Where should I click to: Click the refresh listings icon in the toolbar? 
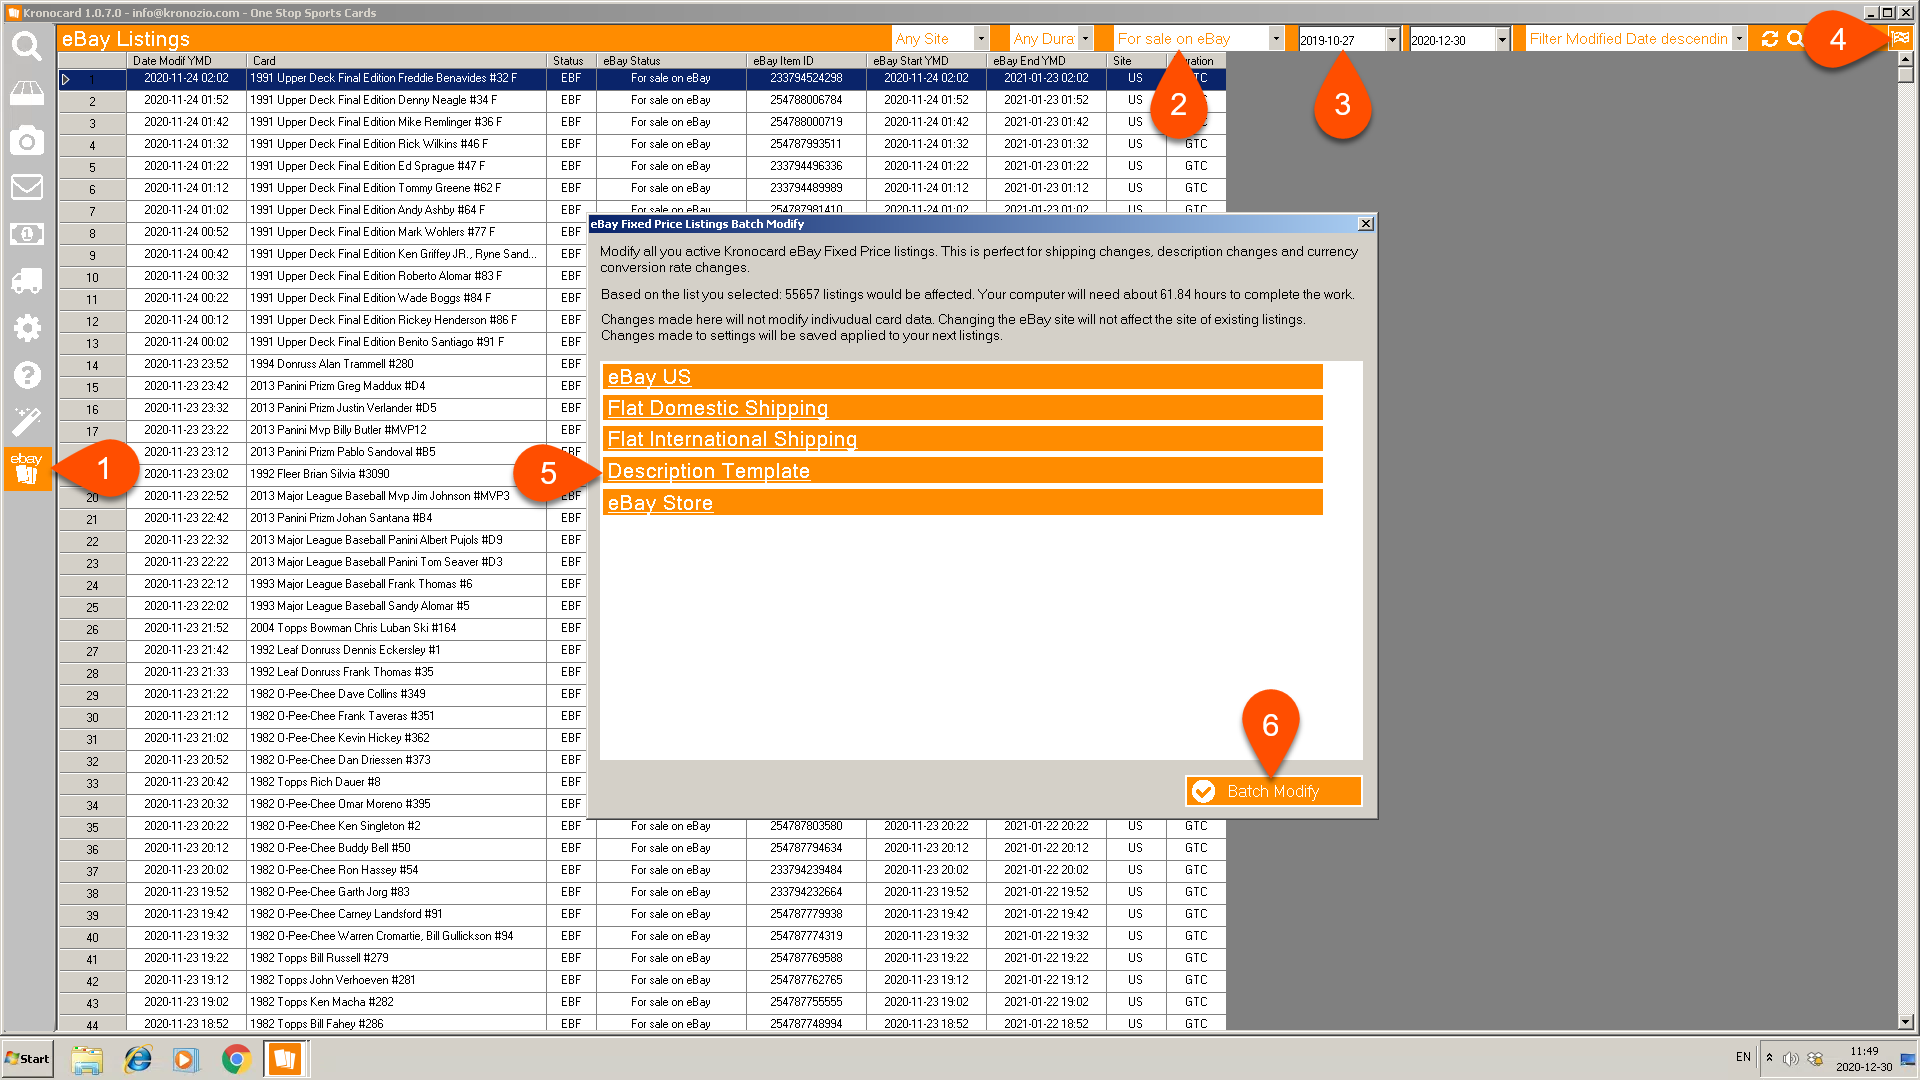point(1770,39)
